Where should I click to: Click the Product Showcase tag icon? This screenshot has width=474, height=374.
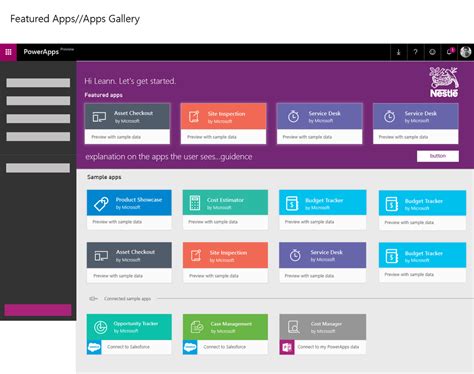(101, 203)
